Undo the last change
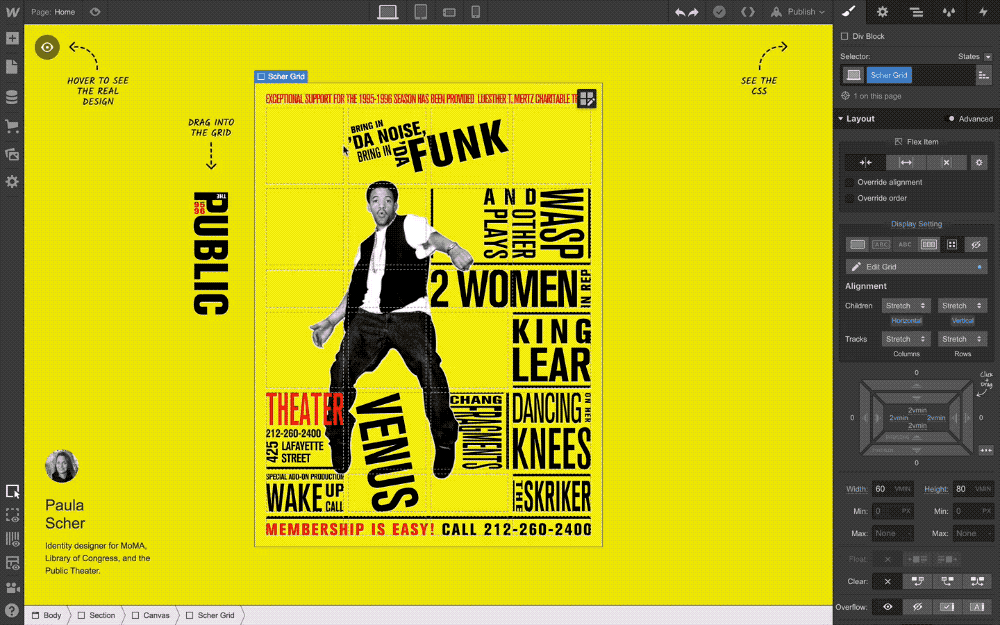1000x625 pixels. click(680, 12)
